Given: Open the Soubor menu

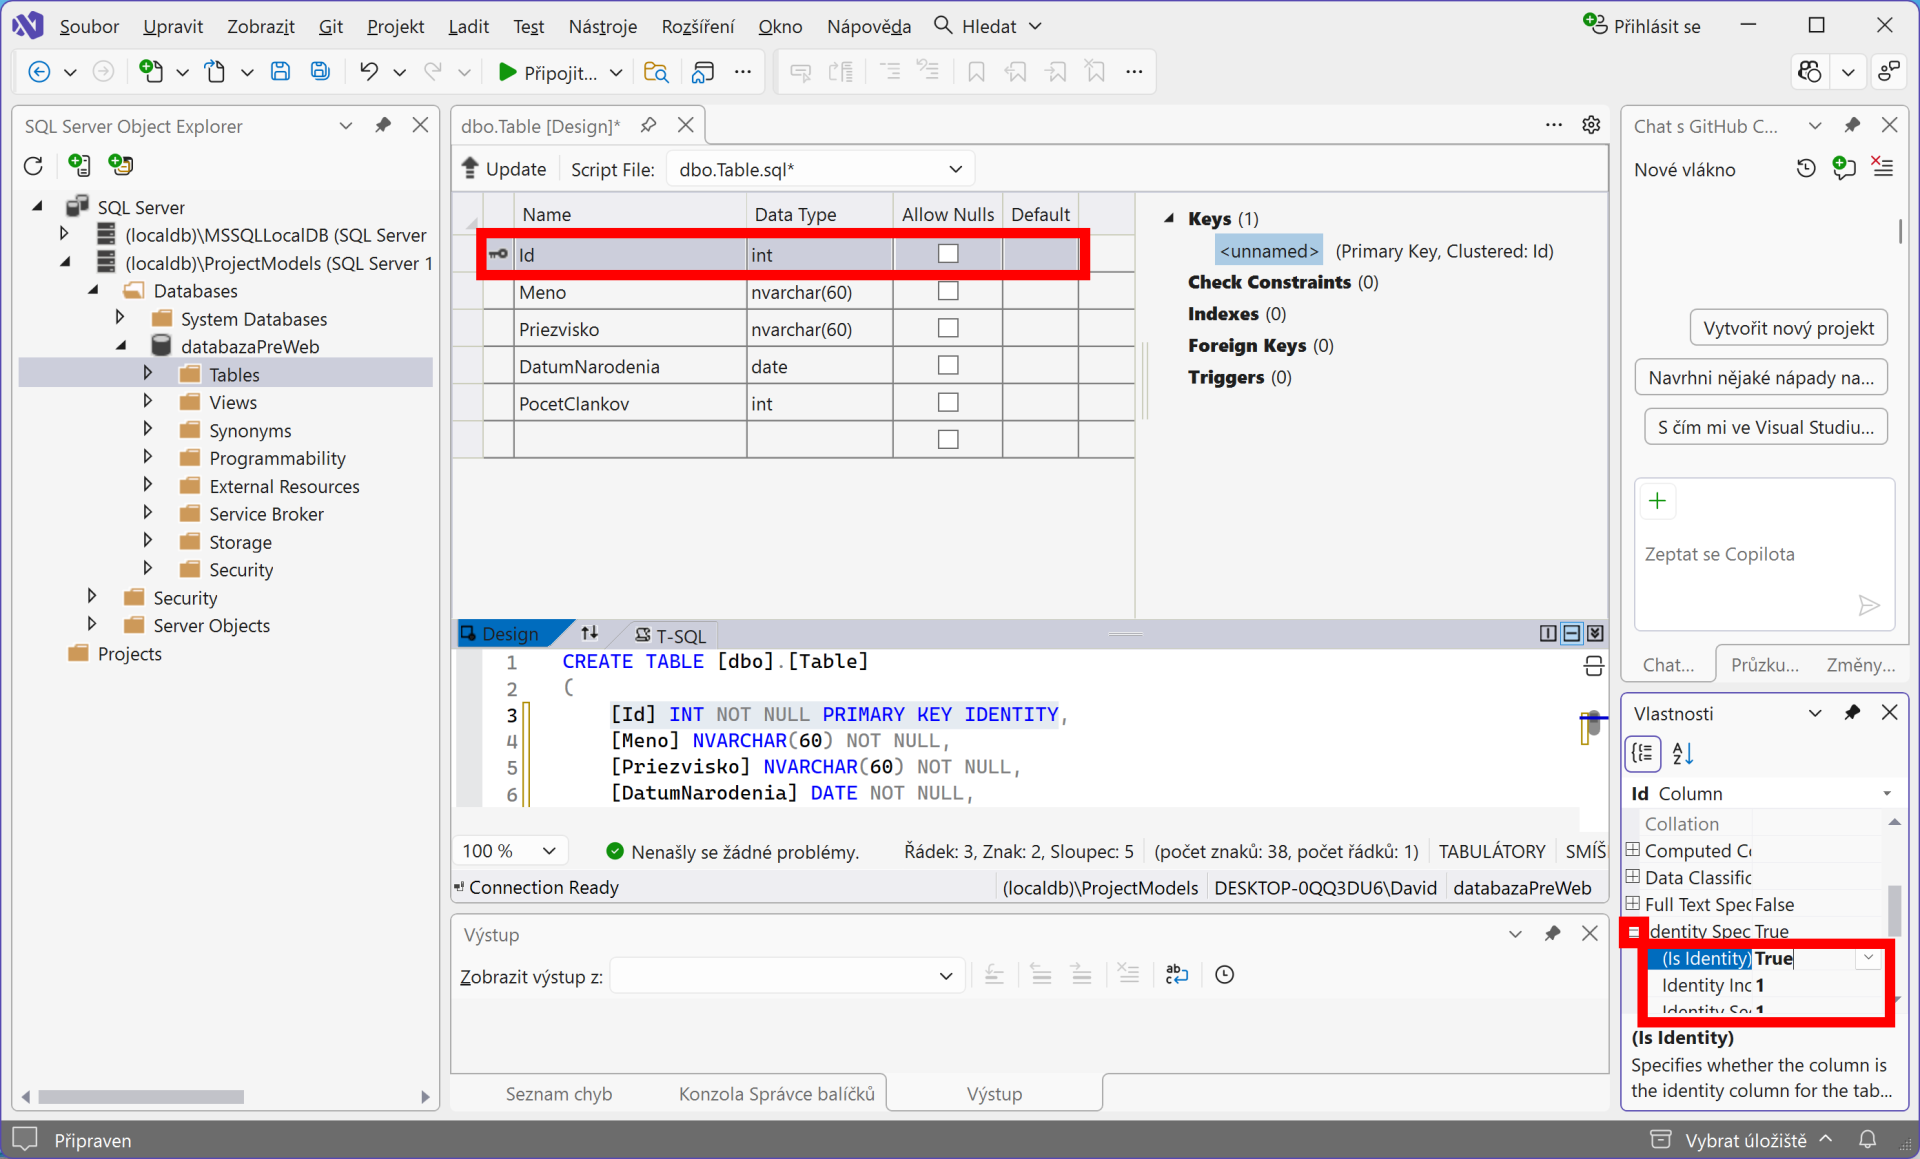Looking at the screenshot, I should click(x=89, y=26).
